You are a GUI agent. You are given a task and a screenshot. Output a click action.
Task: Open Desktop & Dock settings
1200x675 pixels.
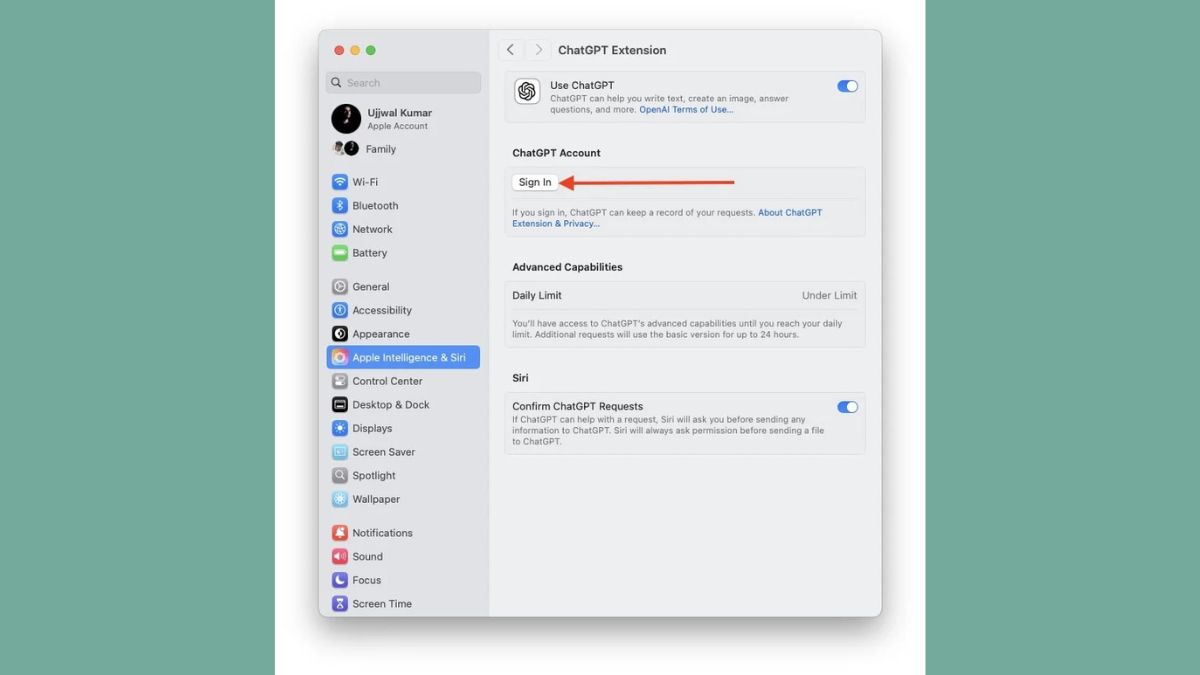tap(403, 405)
